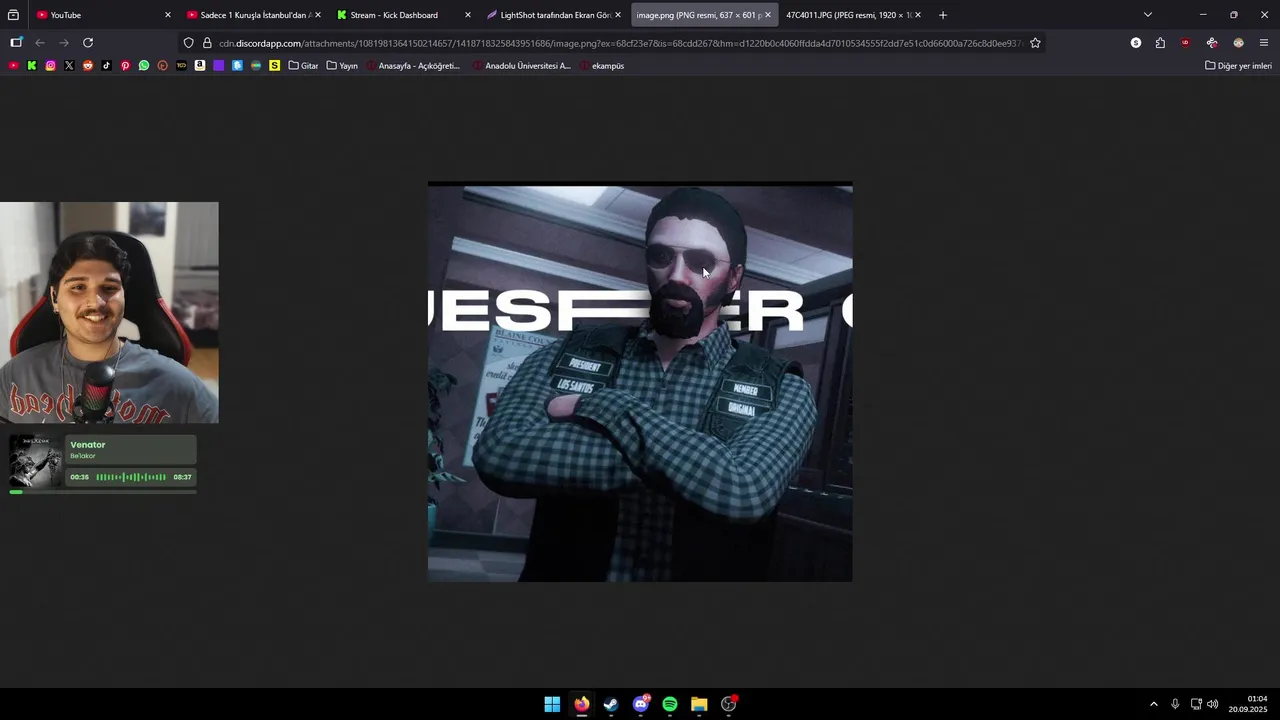This screenshot has height=720, width=1280.
Task: Switch to the YouTube tab
Action: tap(100, 15)
